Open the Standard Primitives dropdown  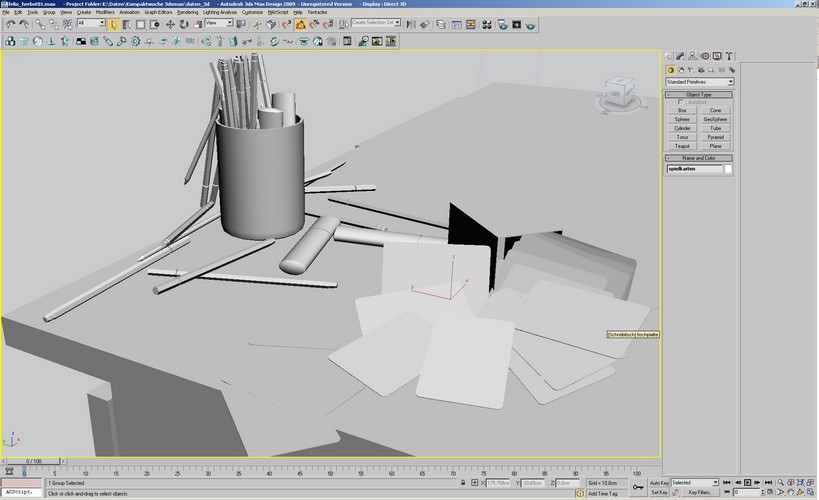[x=700, y=81]
